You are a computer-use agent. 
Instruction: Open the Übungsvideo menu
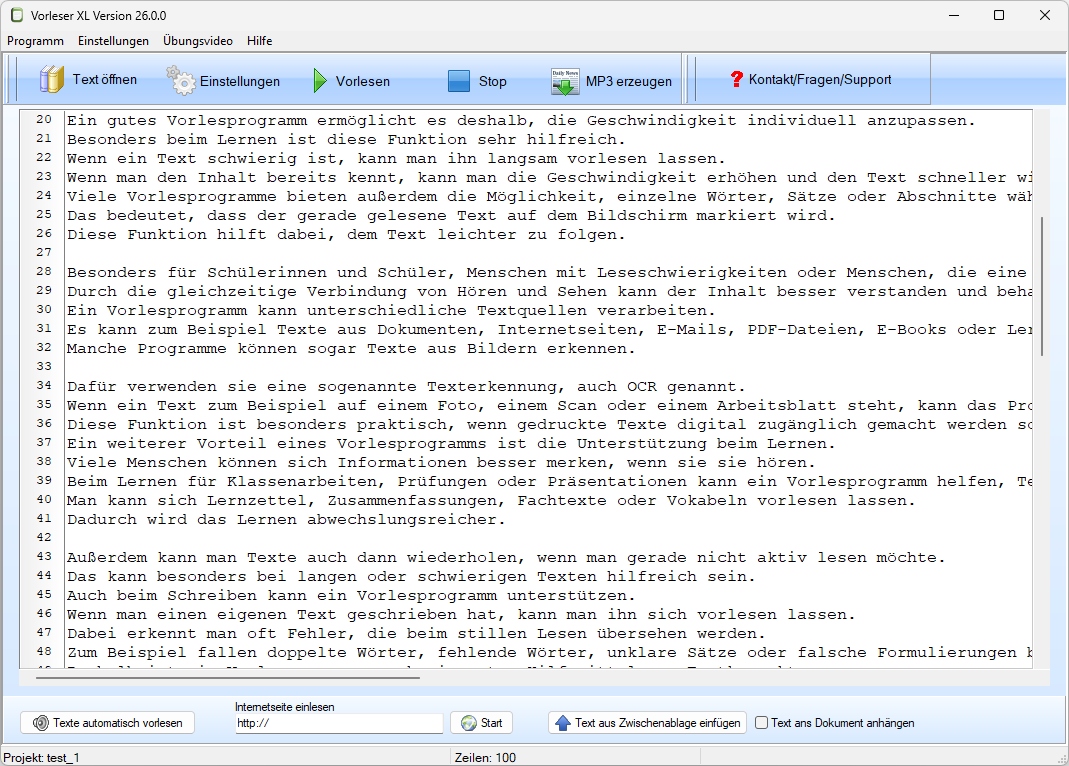[198, 41]
